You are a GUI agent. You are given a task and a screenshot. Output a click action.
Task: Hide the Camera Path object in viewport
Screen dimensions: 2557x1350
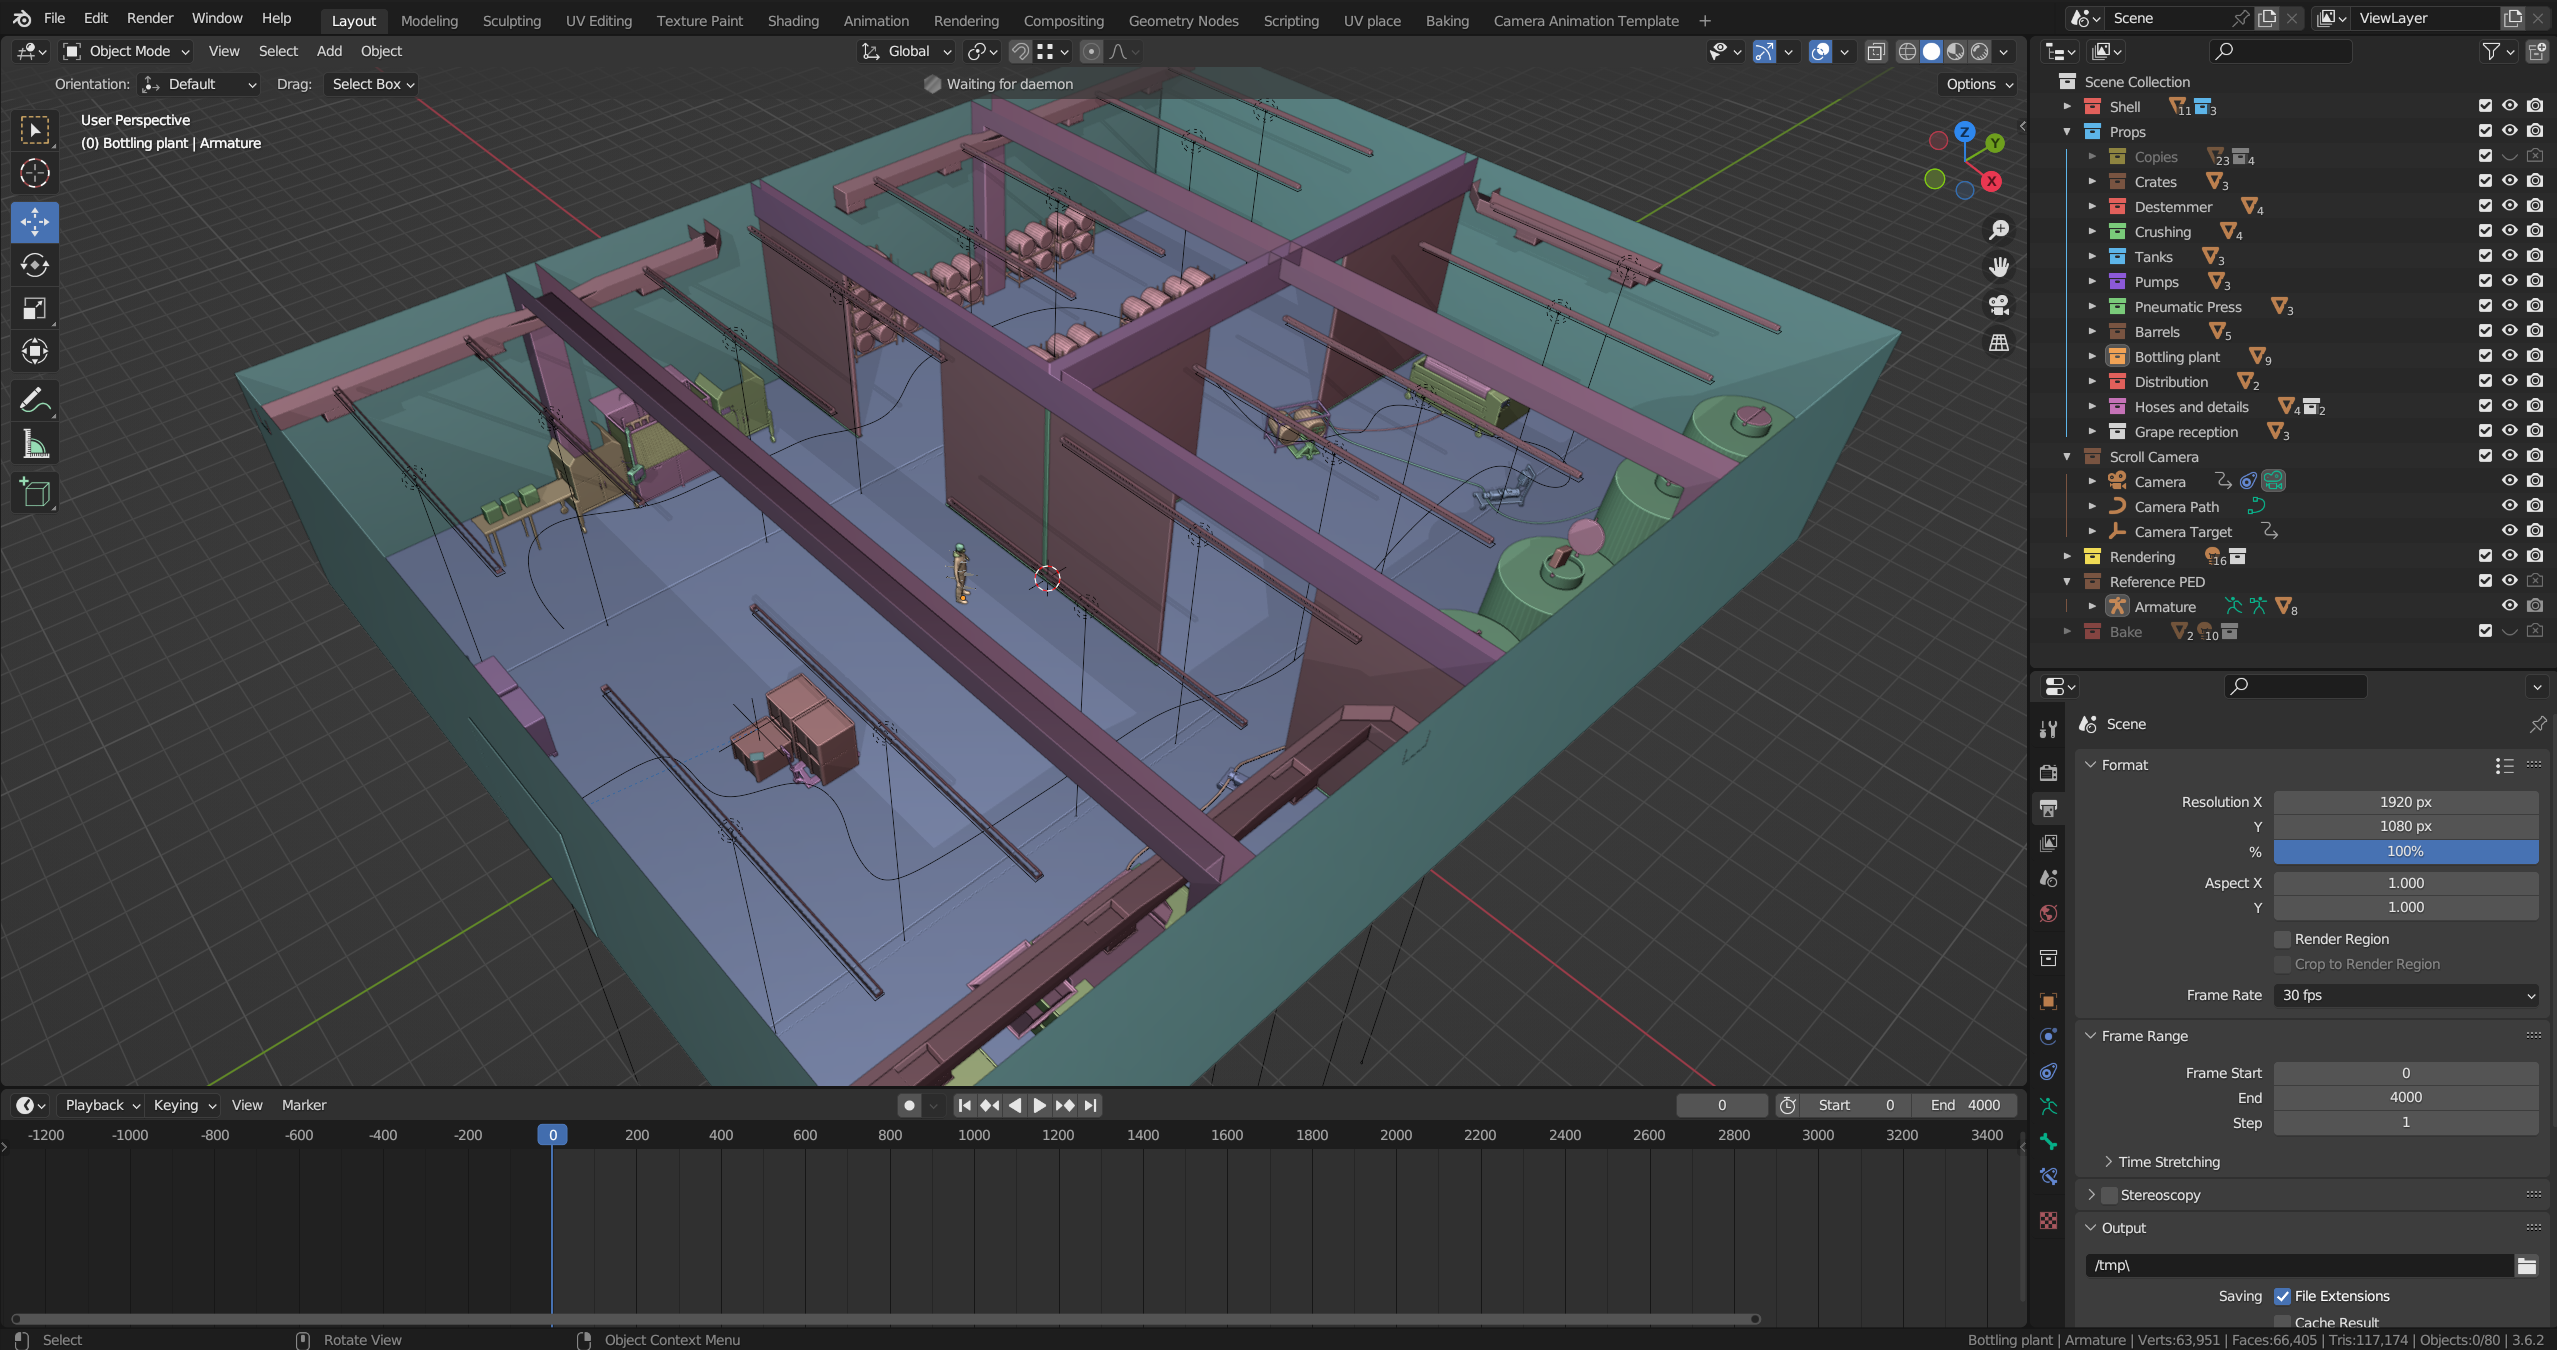point(2510,506)
